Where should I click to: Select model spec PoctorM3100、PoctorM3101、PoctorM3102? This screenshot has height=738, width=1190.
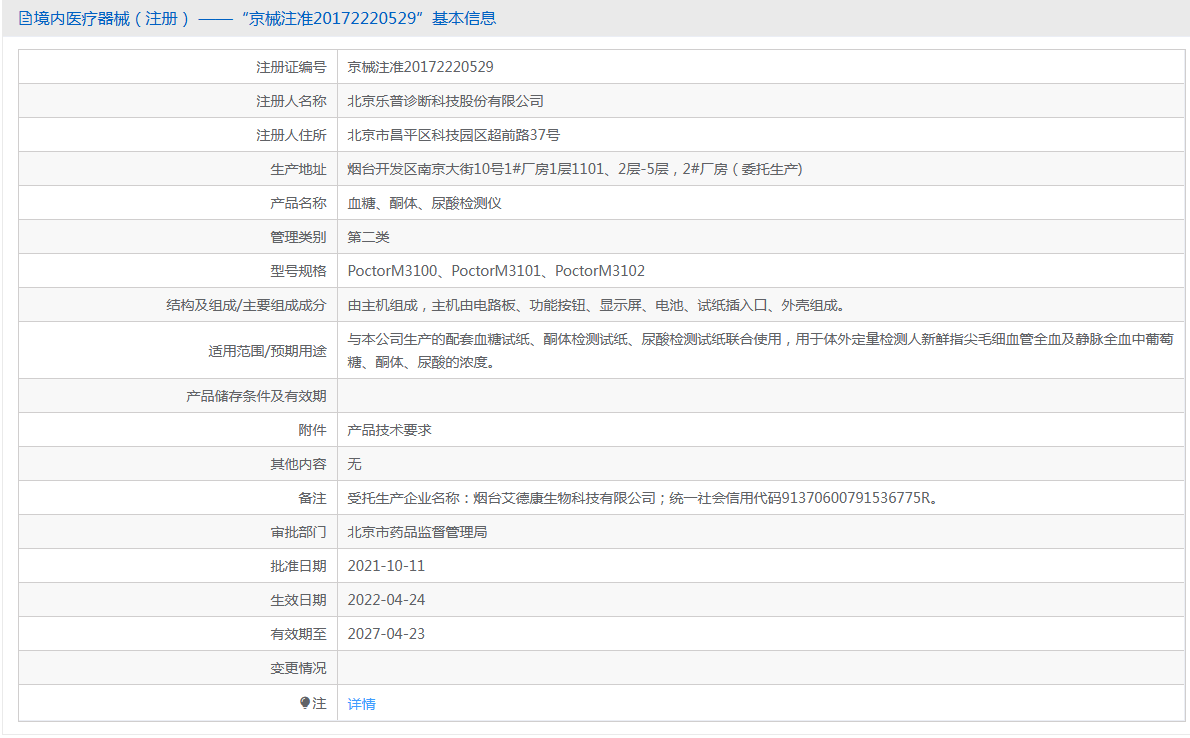coord(496,271)
